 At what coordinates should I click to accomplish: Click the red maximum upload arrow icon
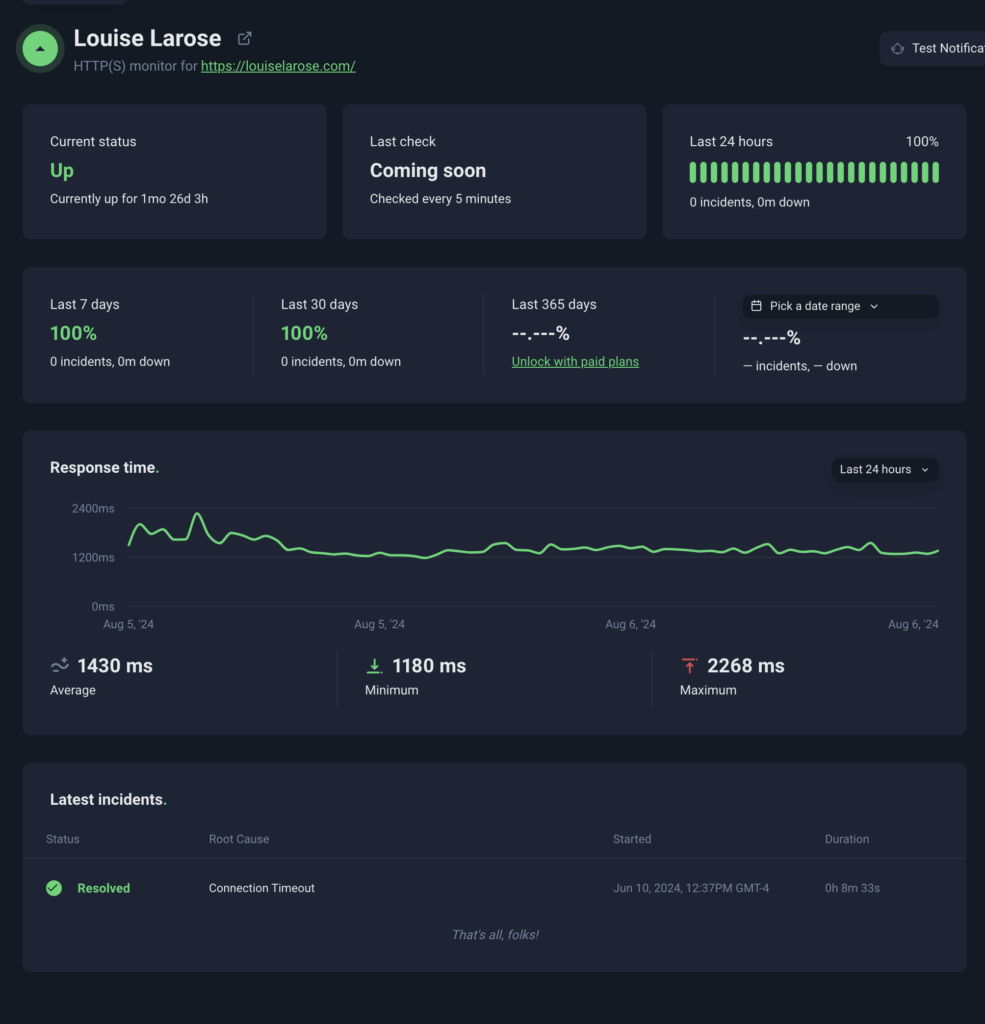click(x=689, y=666)
